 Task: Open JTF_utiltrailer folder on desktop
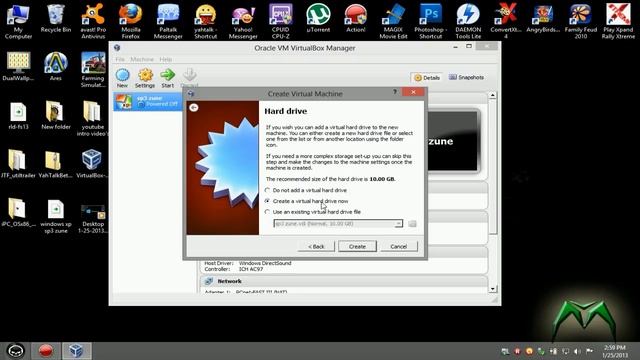pyautogui.click(x=18, y=164)
